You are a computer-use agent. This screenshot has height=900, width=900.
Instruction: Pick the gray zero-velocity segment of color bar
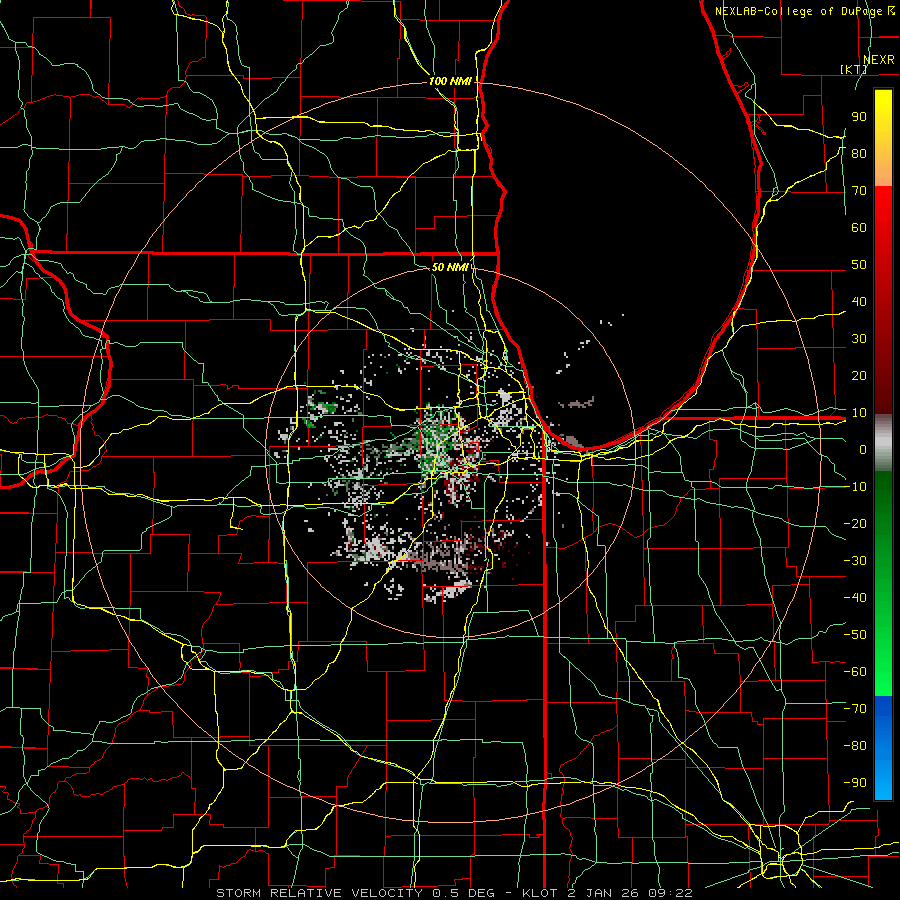(883, 443)
